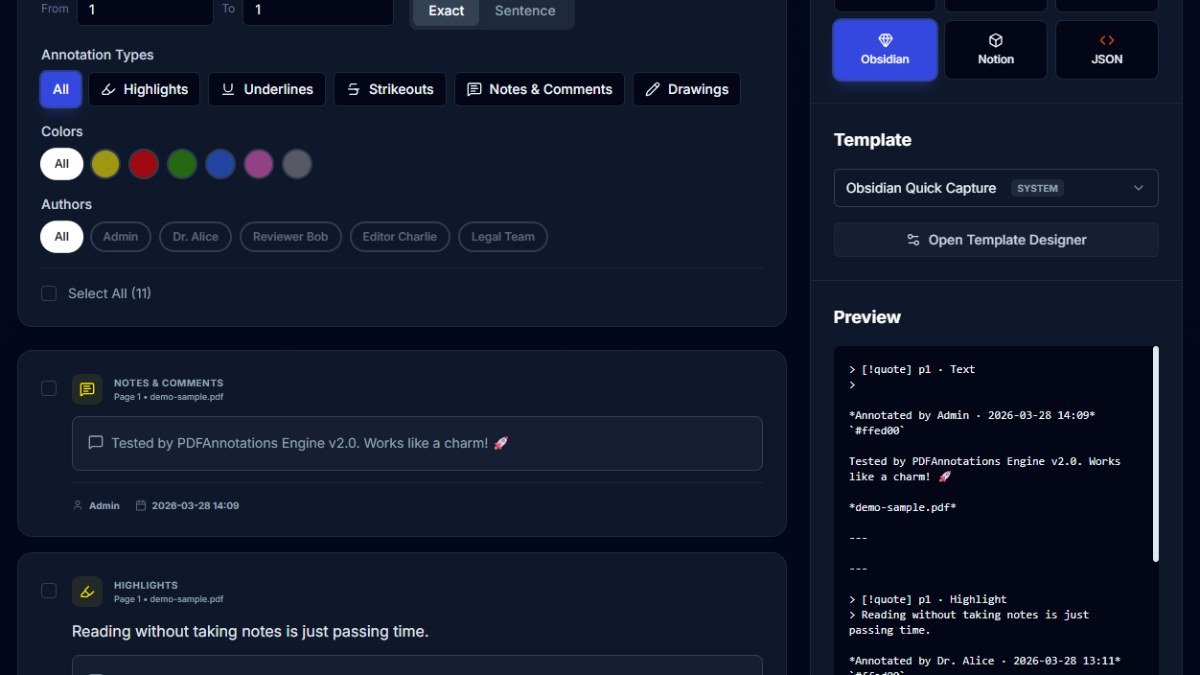Click the To page number field
Screen dimensions: 1200x675
coord(318,11)
